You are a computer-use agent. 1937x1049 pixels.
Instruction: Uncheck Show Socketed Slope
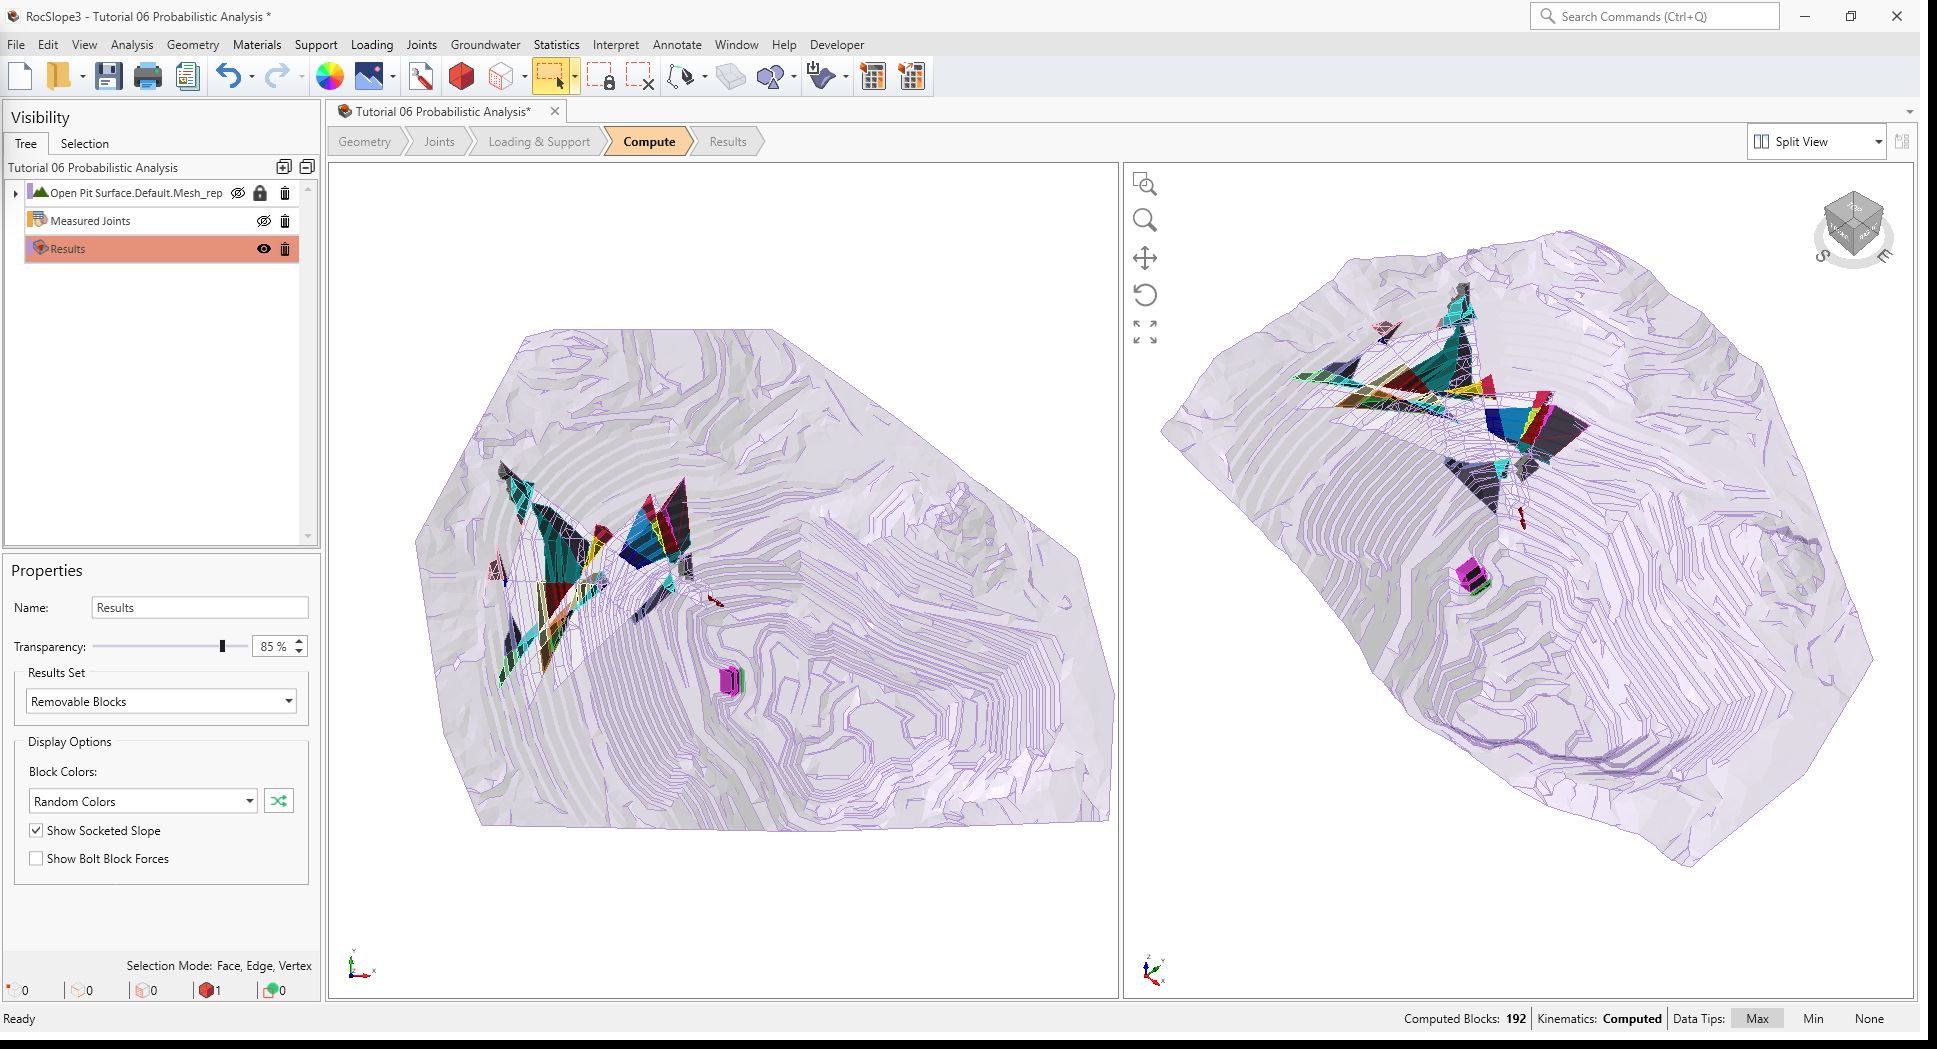[36, 830]
